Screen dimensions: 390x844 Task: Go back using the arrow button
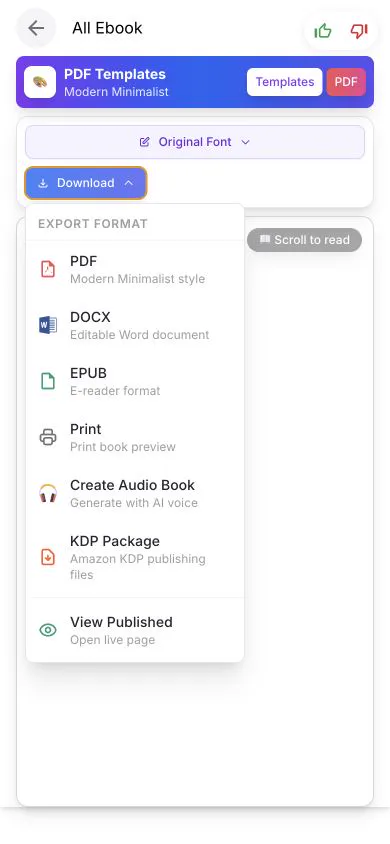click(36, 28)
